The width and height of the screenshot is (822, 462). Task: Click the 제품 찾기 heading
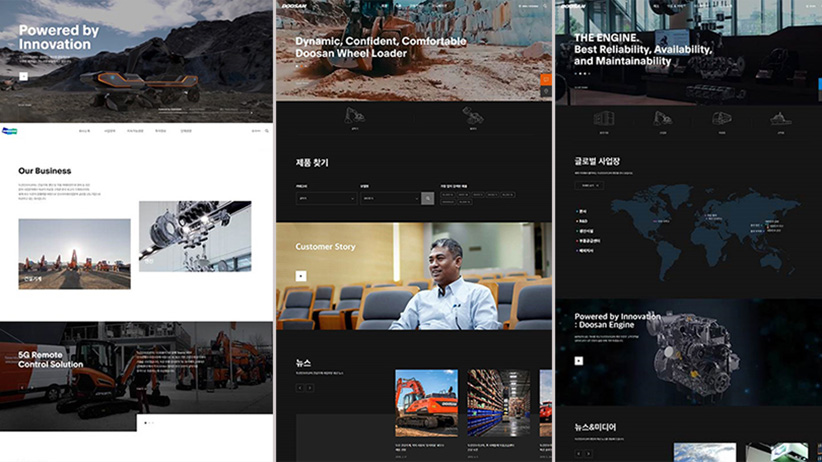(312, 163)
